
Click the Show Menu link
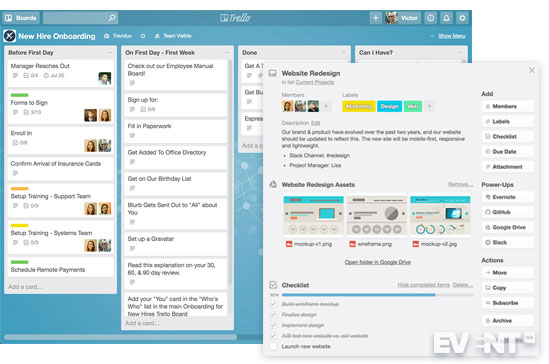pos(452,36)
